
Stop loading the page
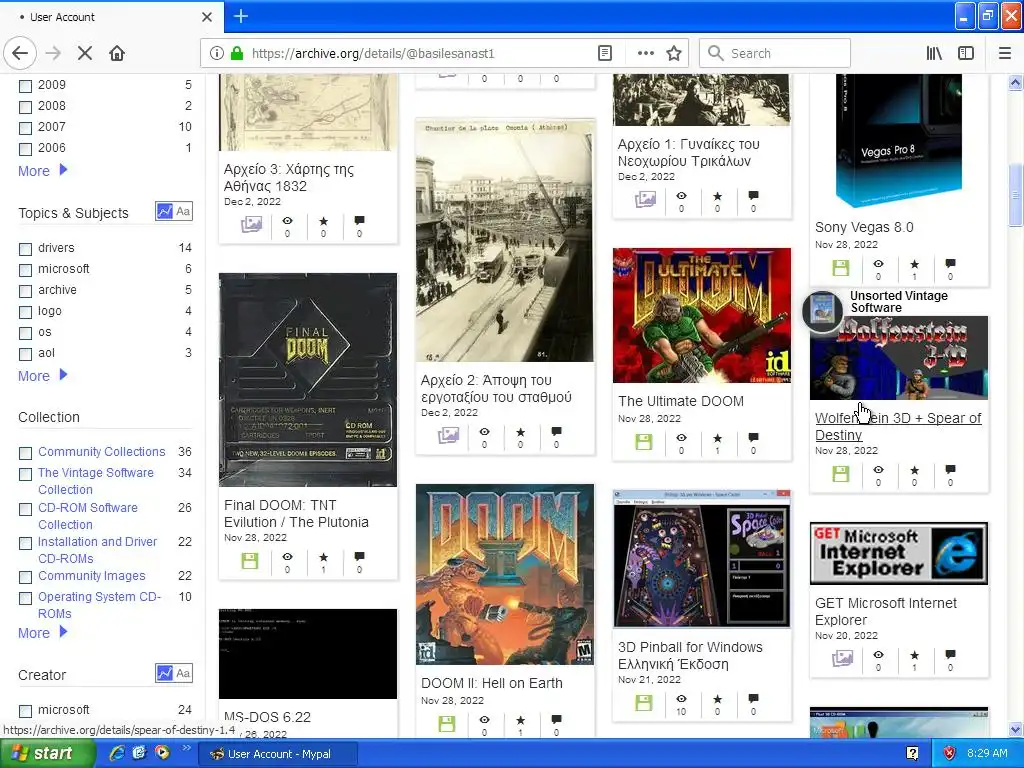[x=85, y=53]
